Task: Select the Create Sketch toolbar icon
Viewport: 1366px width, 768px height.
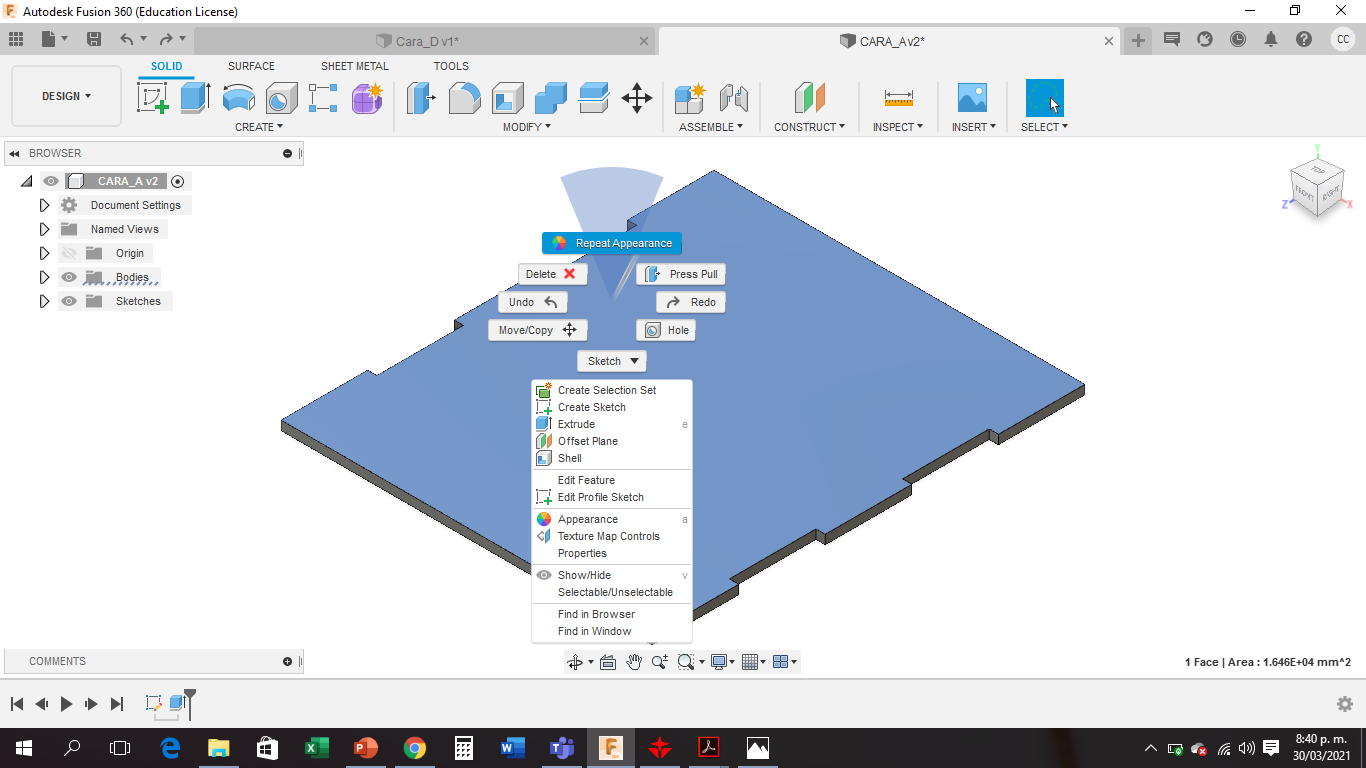Action: click(x=152, y=98)
